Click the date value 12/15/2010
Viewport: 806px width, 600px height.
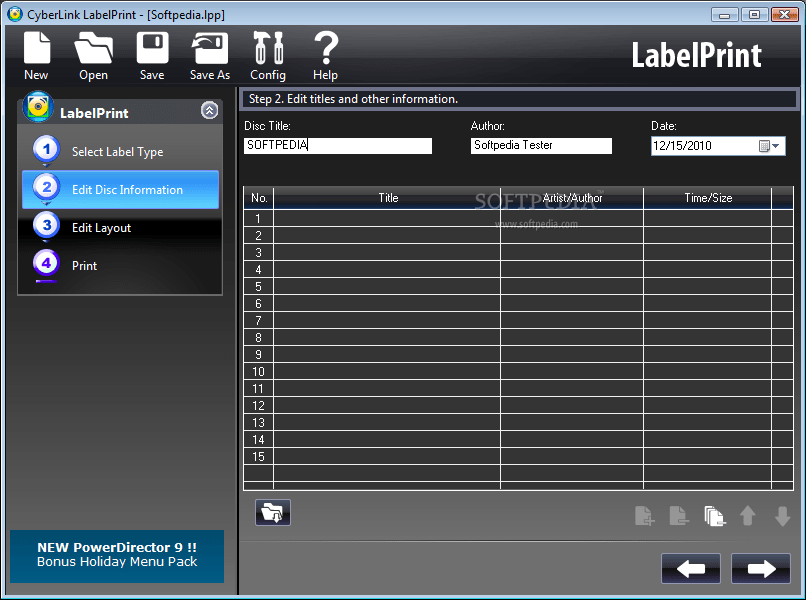(682, 146)
